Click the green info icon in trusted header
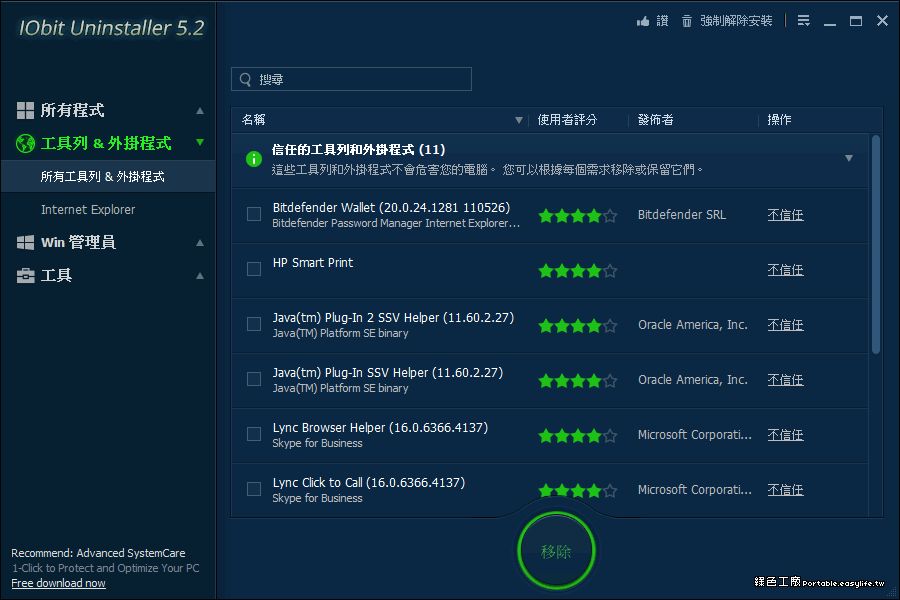Image resolution: width=900 pixels, height=600 pixels. 254,159
